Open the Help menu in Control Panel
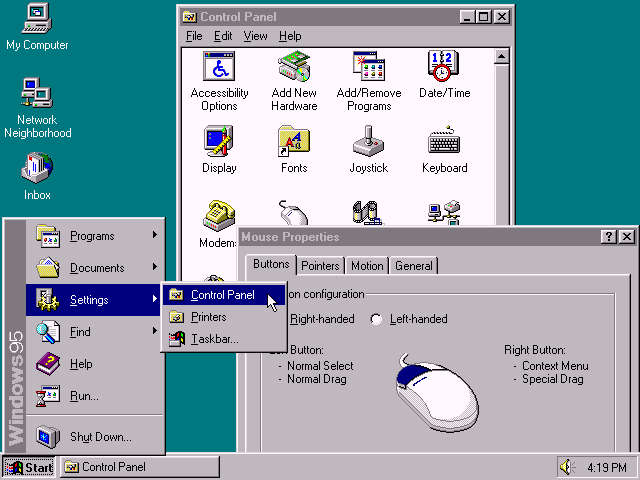This screenshot has height=480, width=640. click(290, 36)
